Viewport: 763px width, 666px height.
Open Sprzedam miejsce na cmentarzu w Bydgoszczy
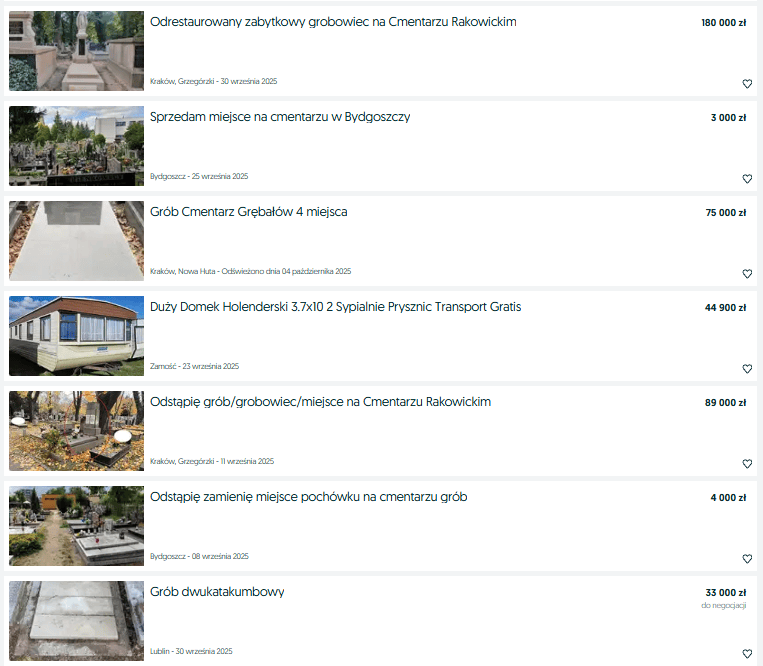coord(280,117)
